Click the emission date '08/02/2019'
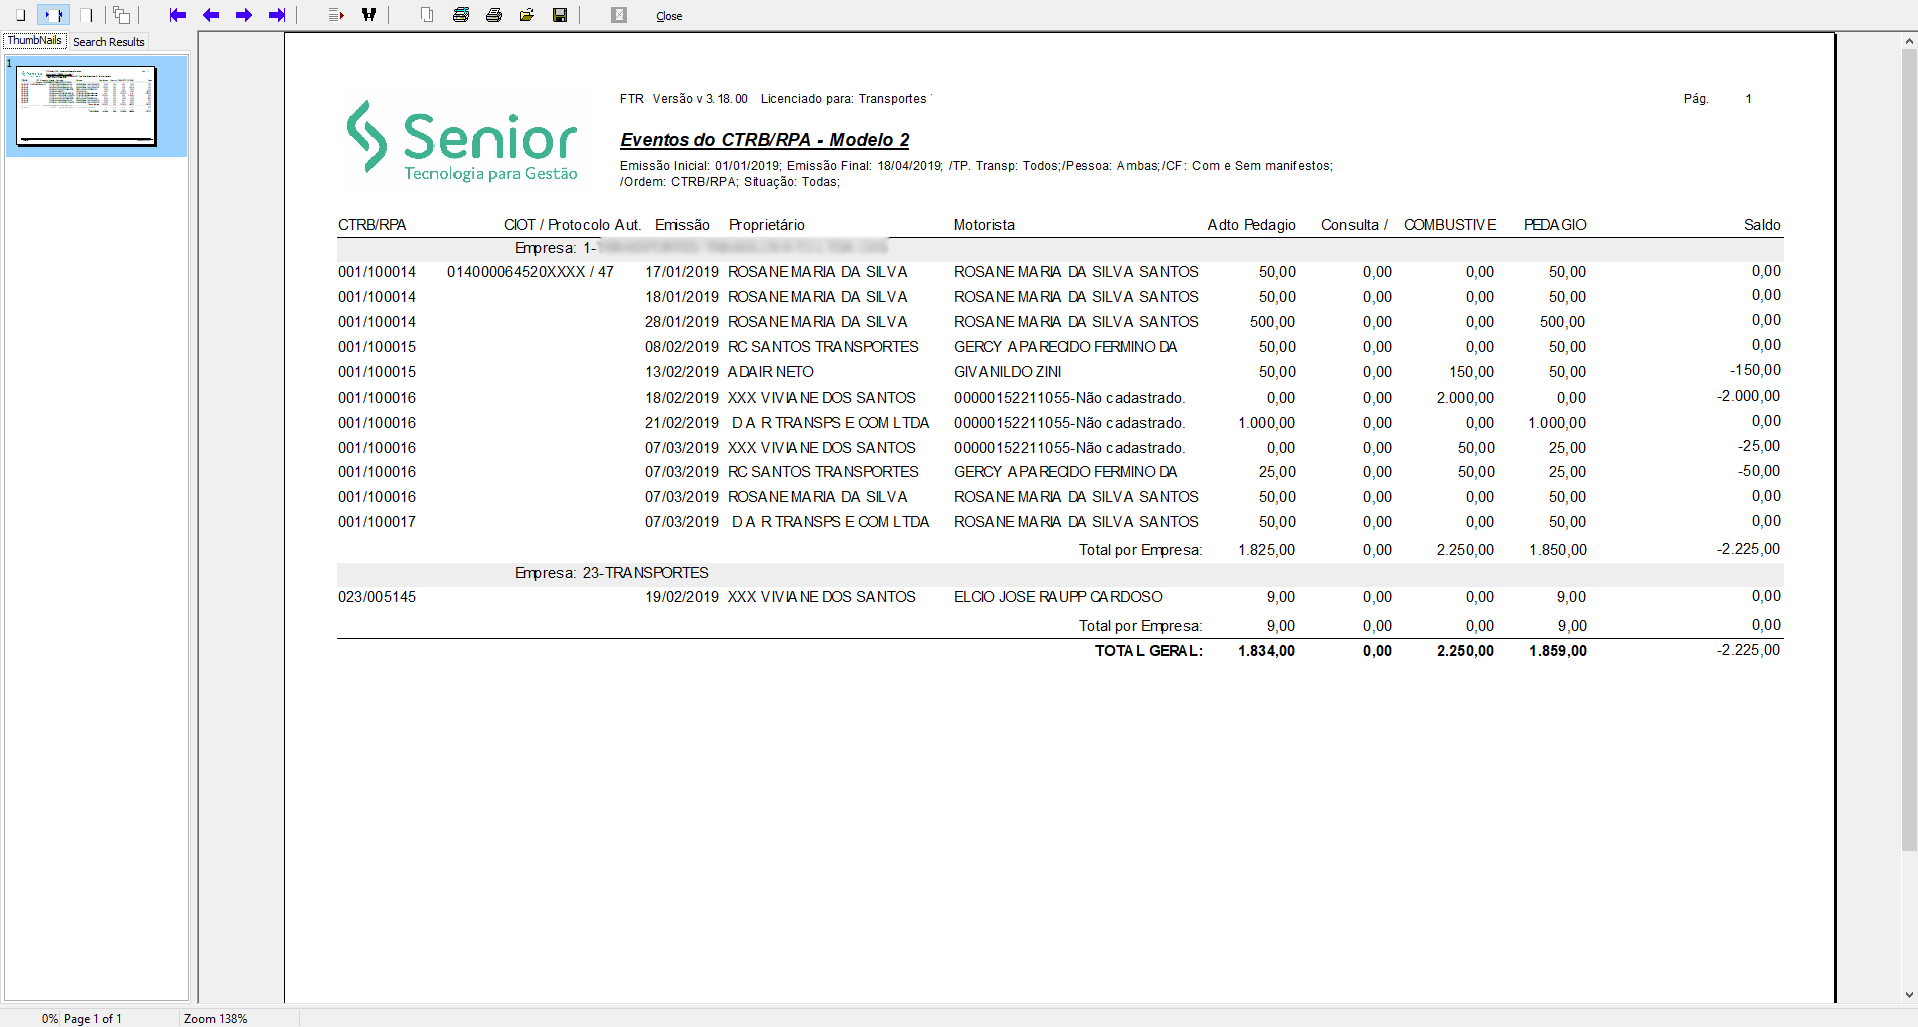The image size is (1918, 1027). click(x=682, y=347)
